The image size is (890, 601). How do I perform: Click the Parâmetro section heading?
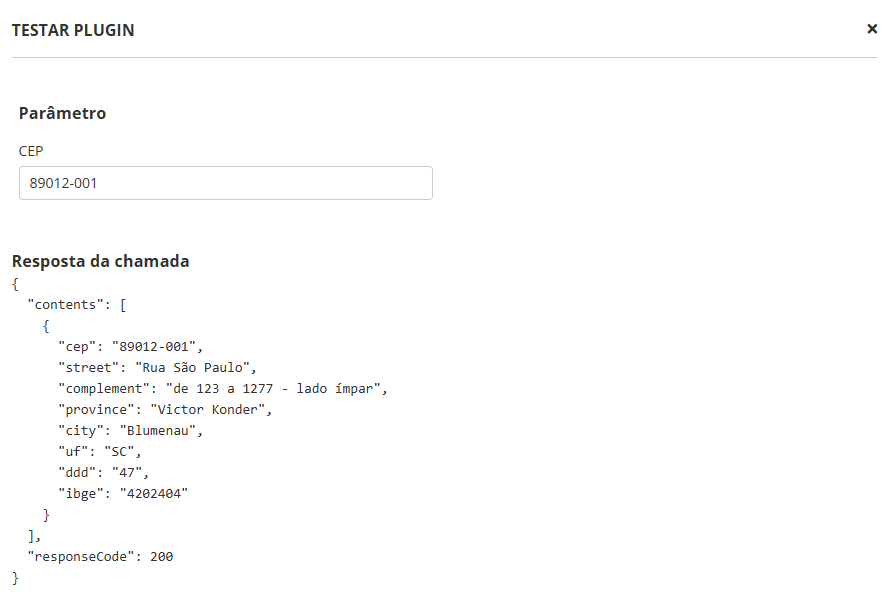click(62, 113)
